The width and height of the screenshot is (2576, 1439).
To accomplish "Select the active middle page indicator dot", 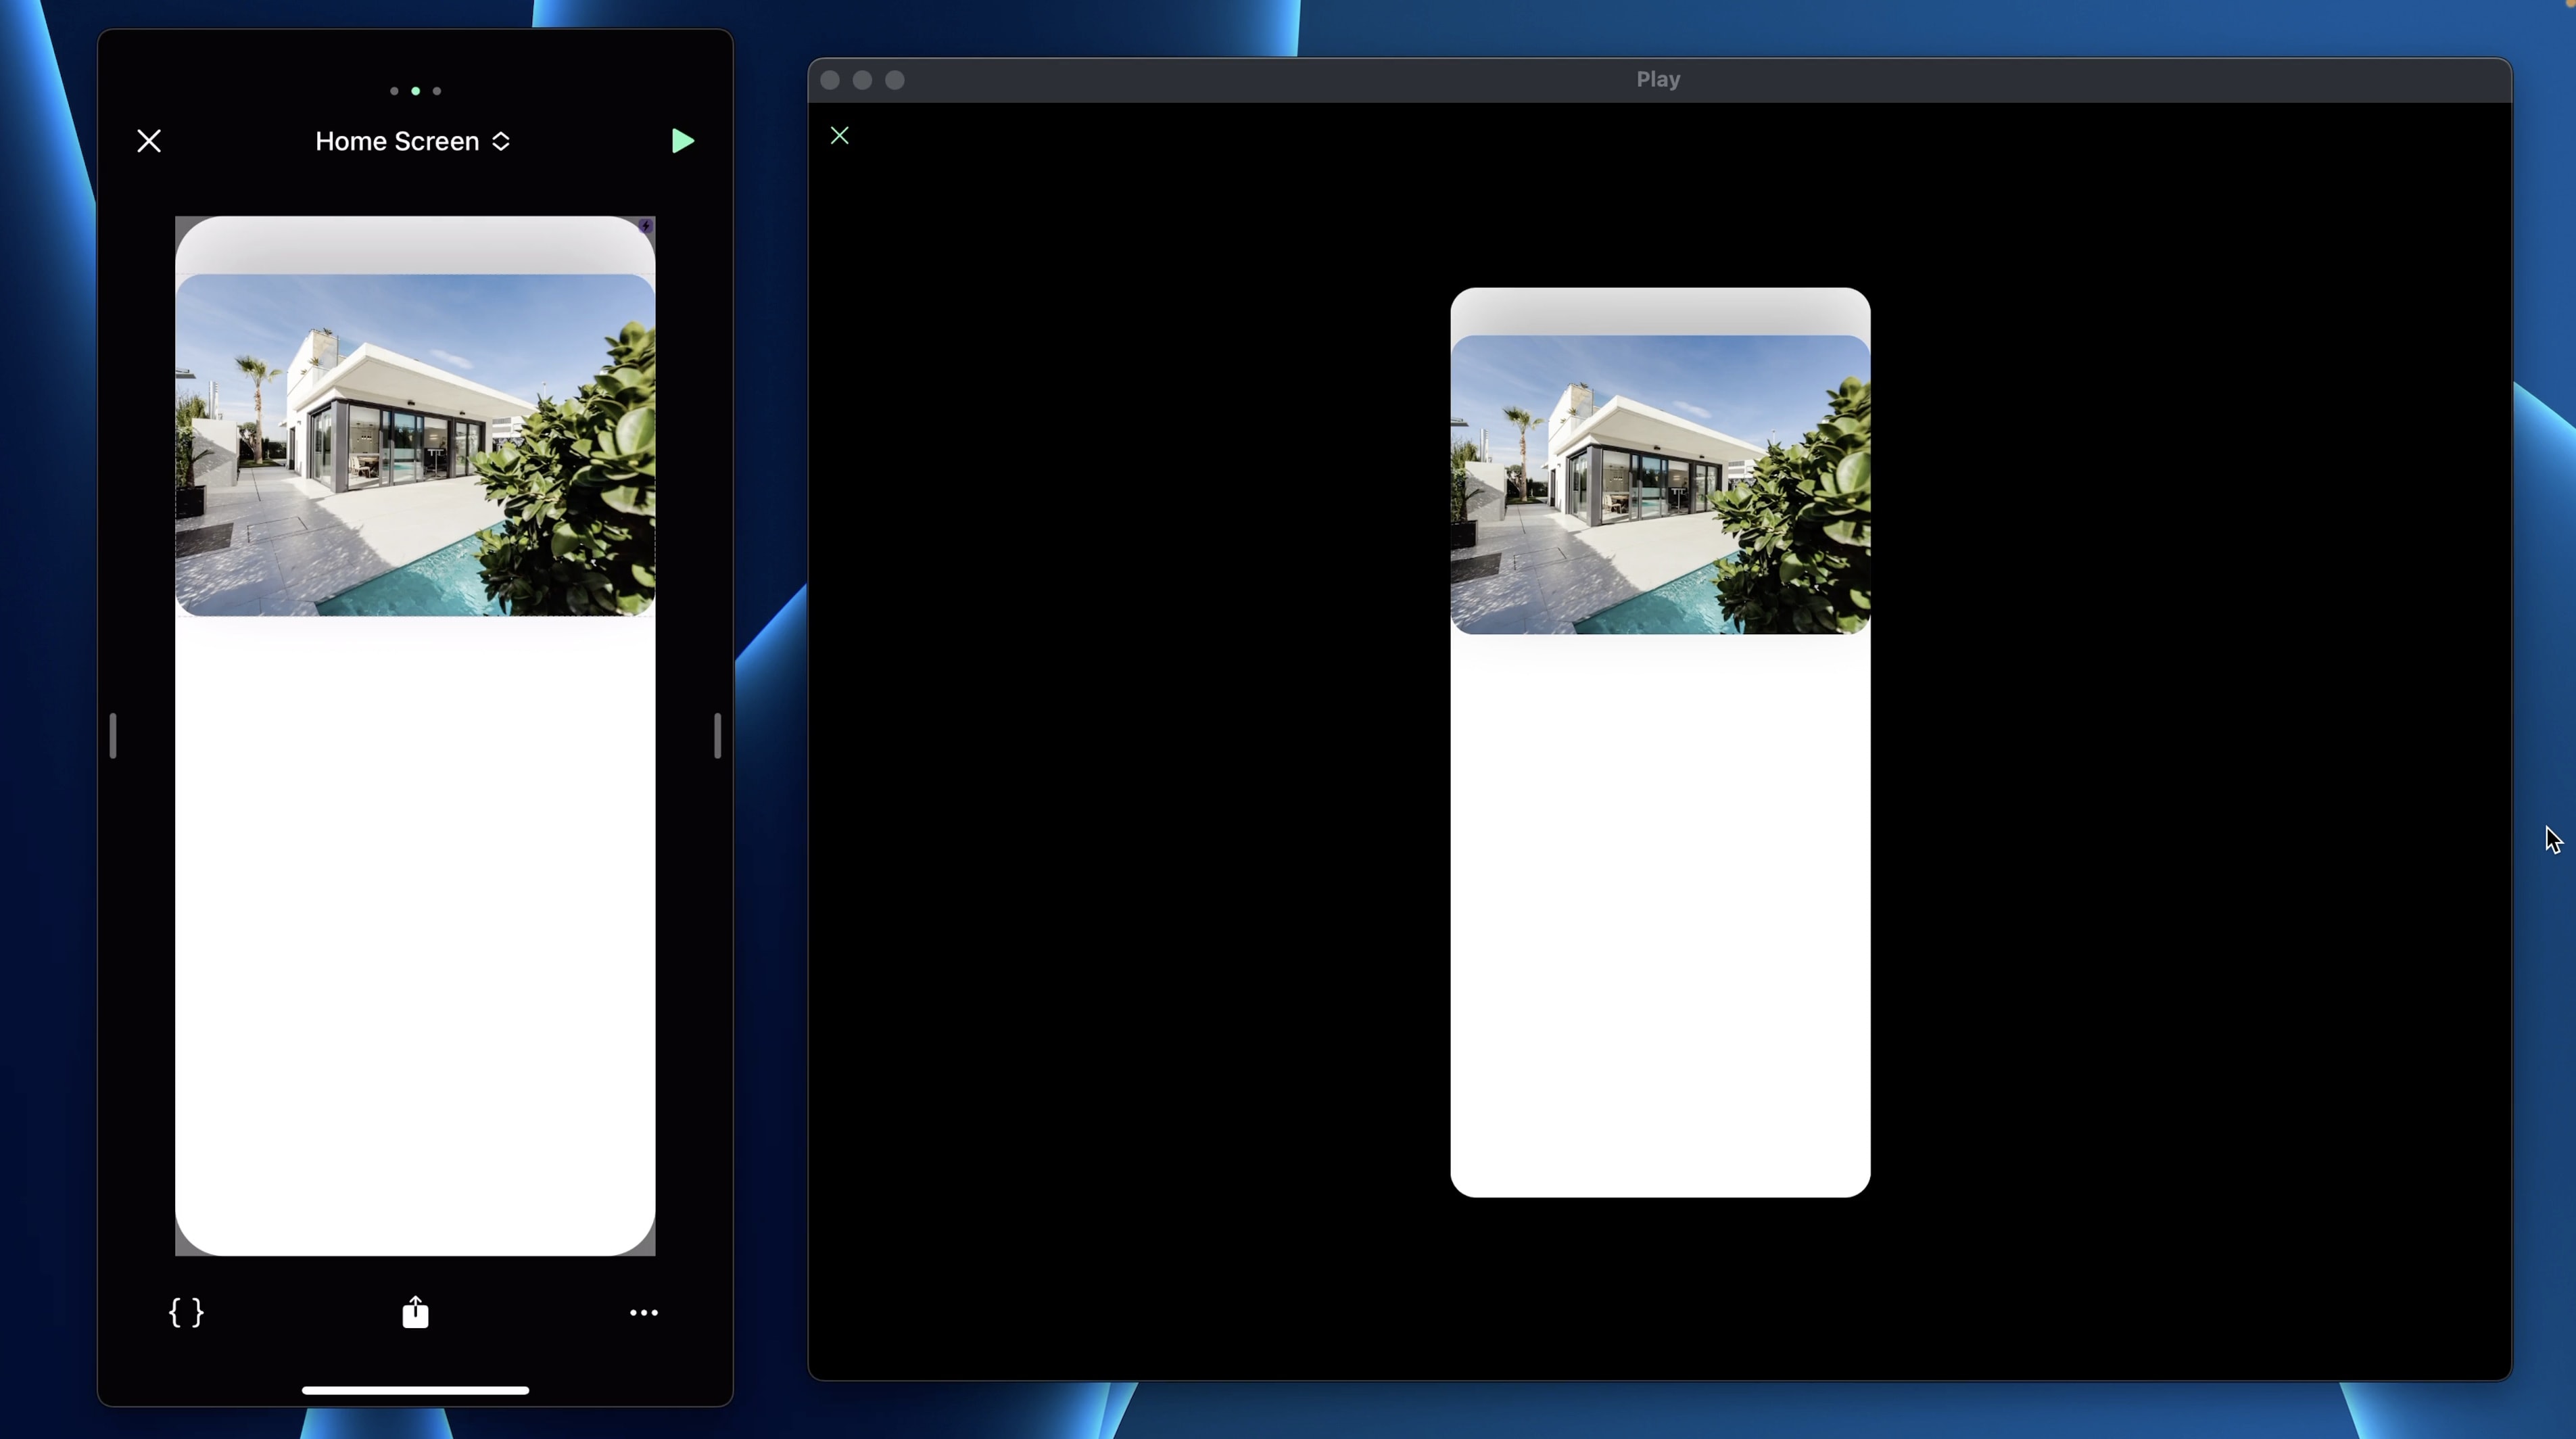I will (415, 91).
